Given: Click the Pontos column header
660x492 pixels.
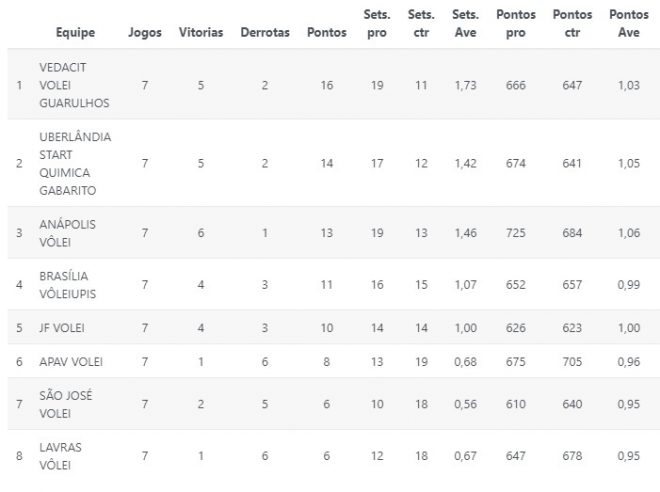Looking at the screenshot, I should tap(327, 32).
